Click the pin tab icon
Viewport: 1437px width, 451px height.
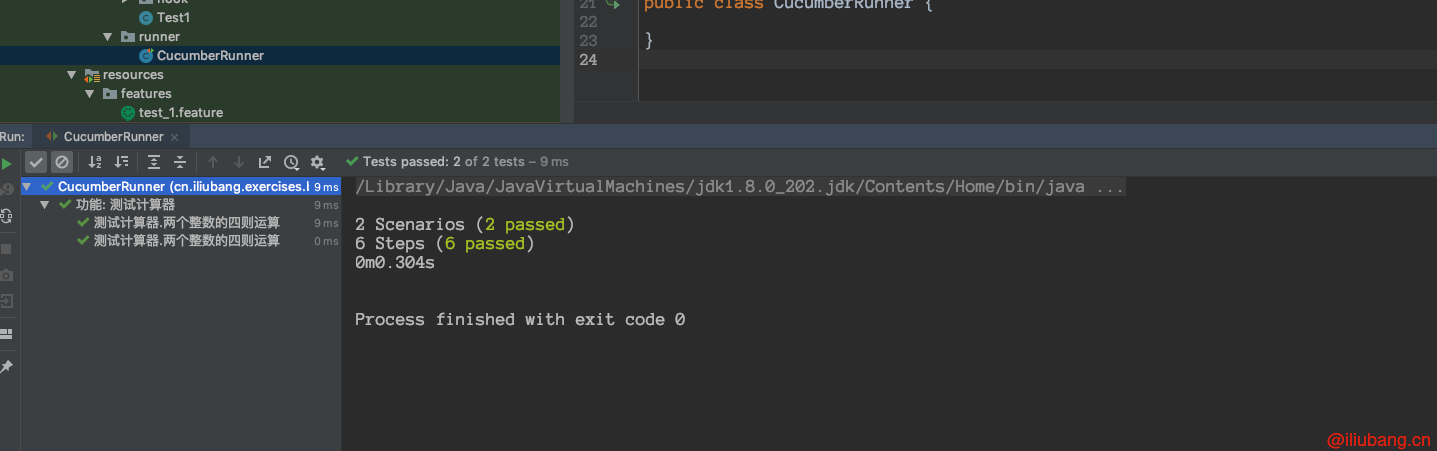[6, 367]
